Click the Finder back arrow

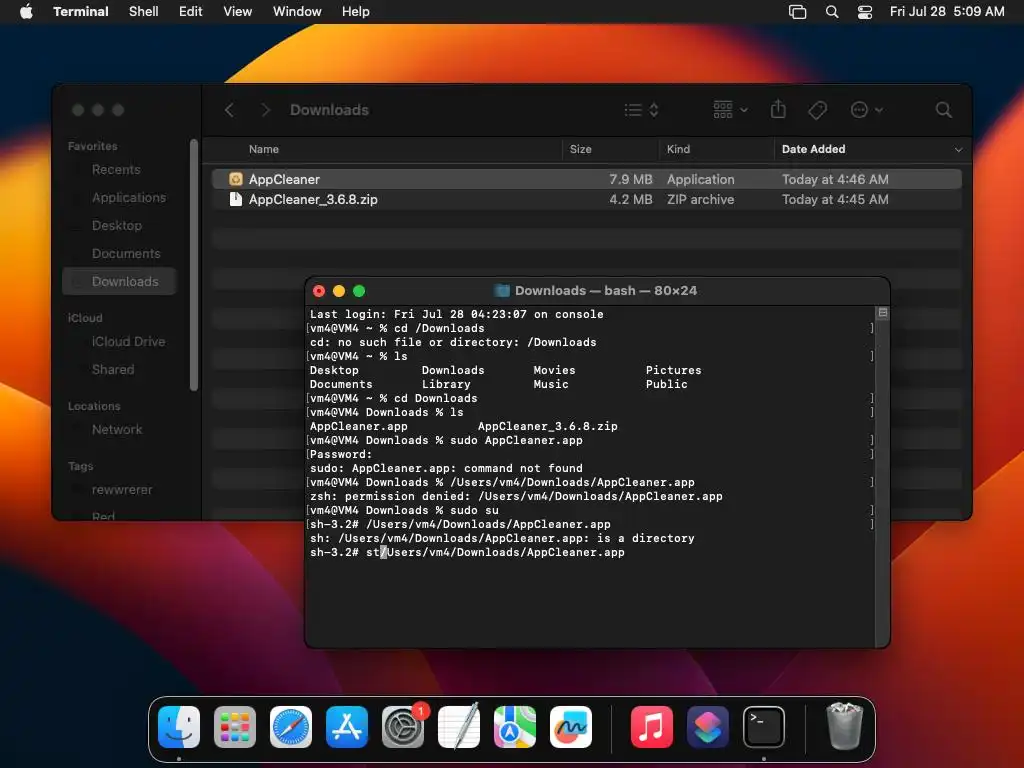coord(229,110)
